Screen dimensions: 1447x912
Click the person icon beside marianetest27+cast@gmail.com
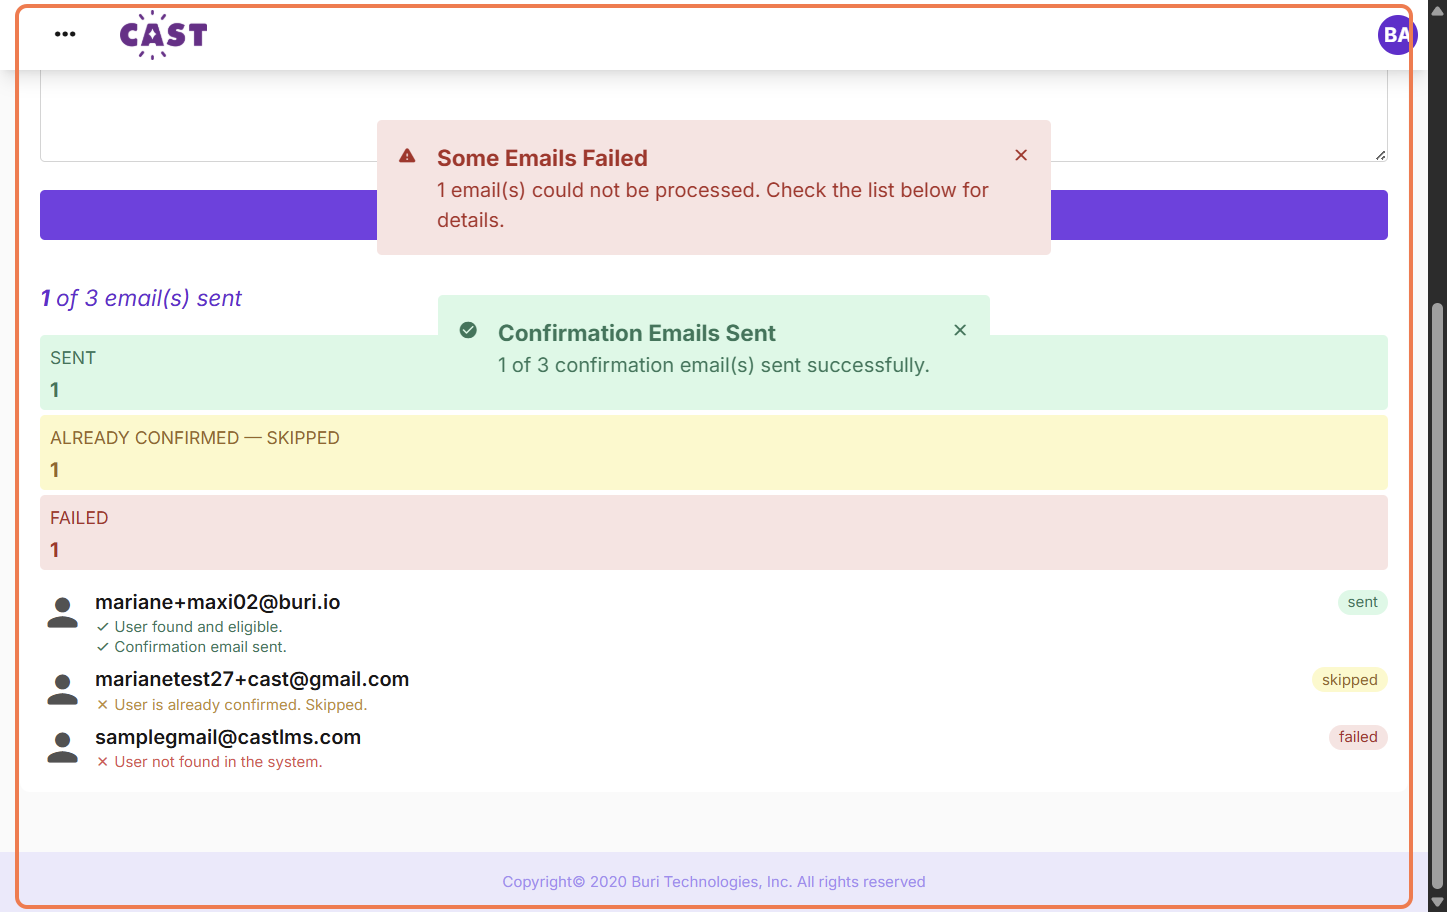point(63,690)
